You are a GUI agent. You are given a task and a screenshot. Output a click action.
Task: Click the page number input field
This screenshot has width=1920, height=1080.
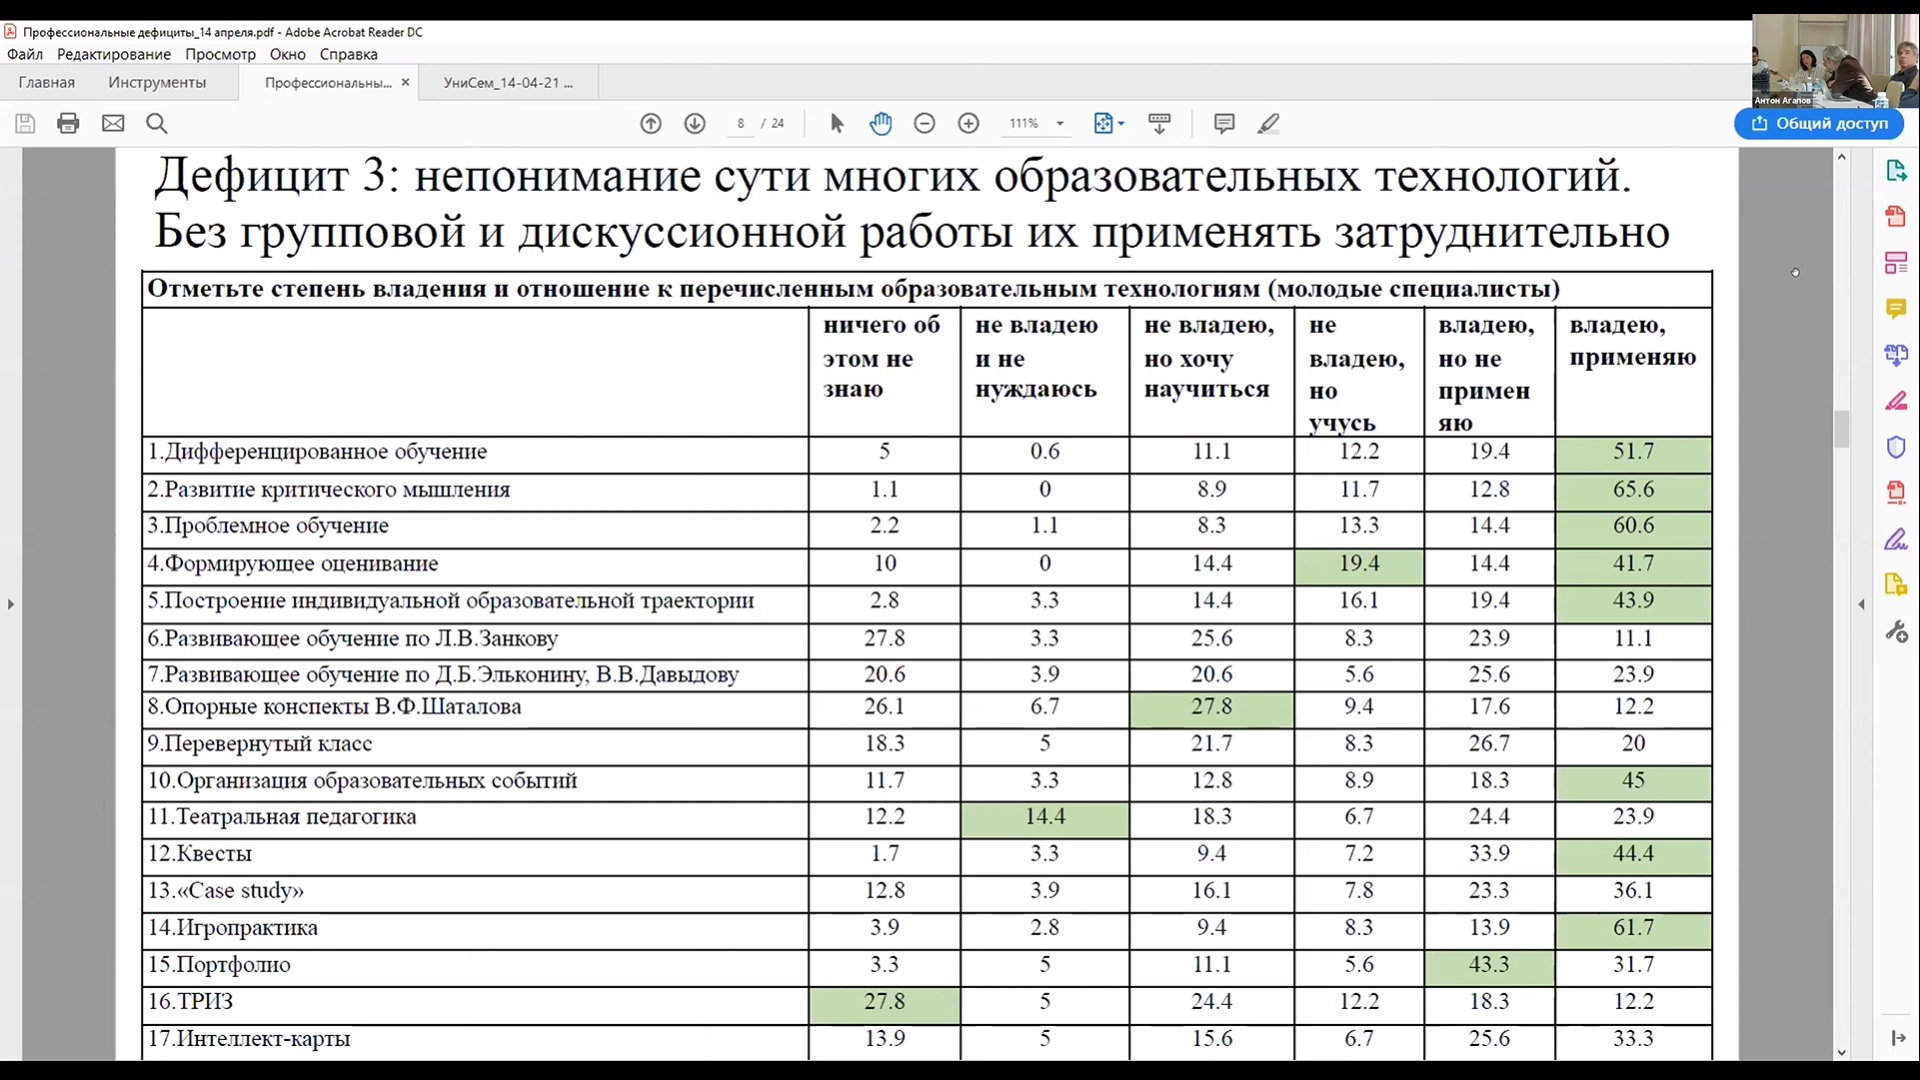coord(741,123)
